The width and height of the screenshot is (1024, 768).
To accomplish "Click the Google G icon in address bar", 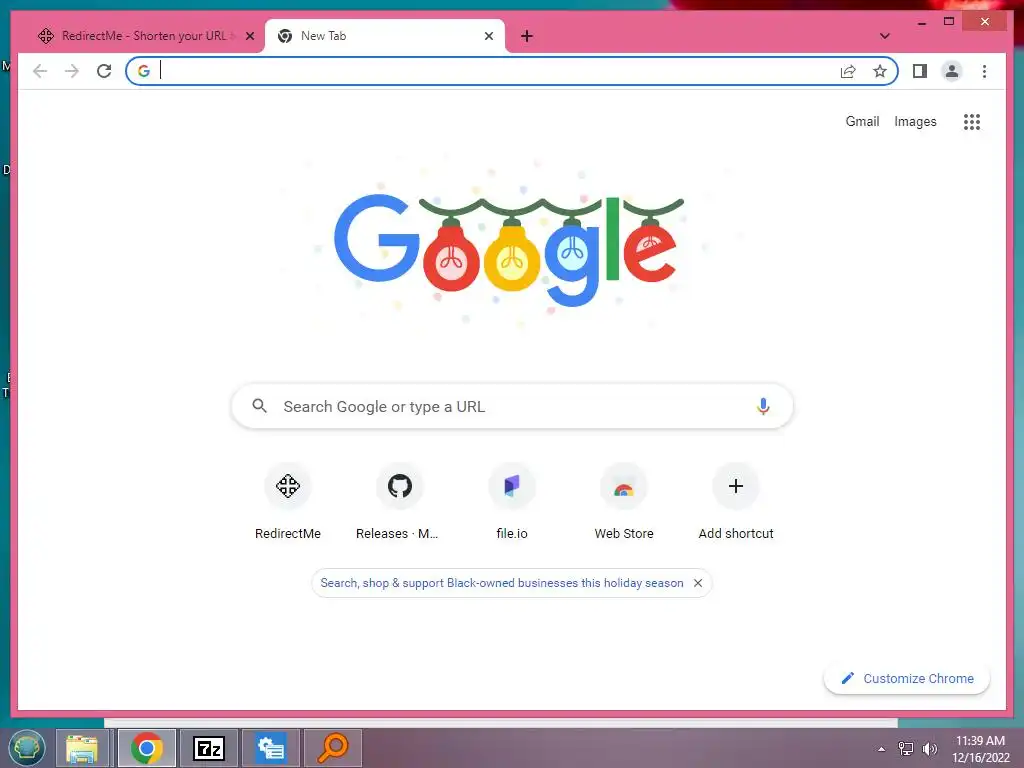I will 144,71.
